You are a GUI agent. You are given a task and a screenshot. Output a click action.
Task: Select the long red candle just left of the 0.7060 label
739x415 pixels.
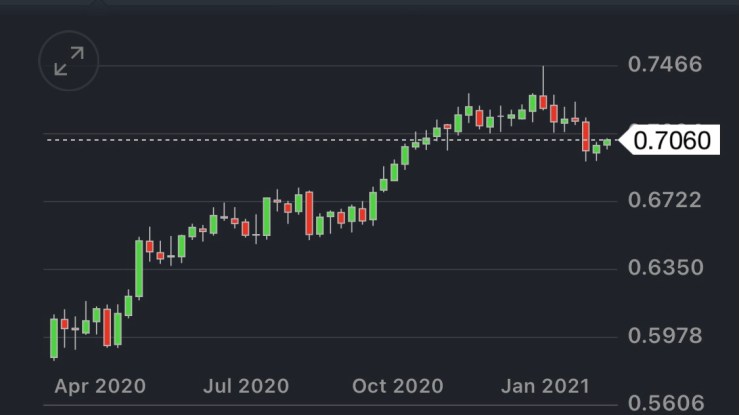pyautogui.click(x=586, y=135)
